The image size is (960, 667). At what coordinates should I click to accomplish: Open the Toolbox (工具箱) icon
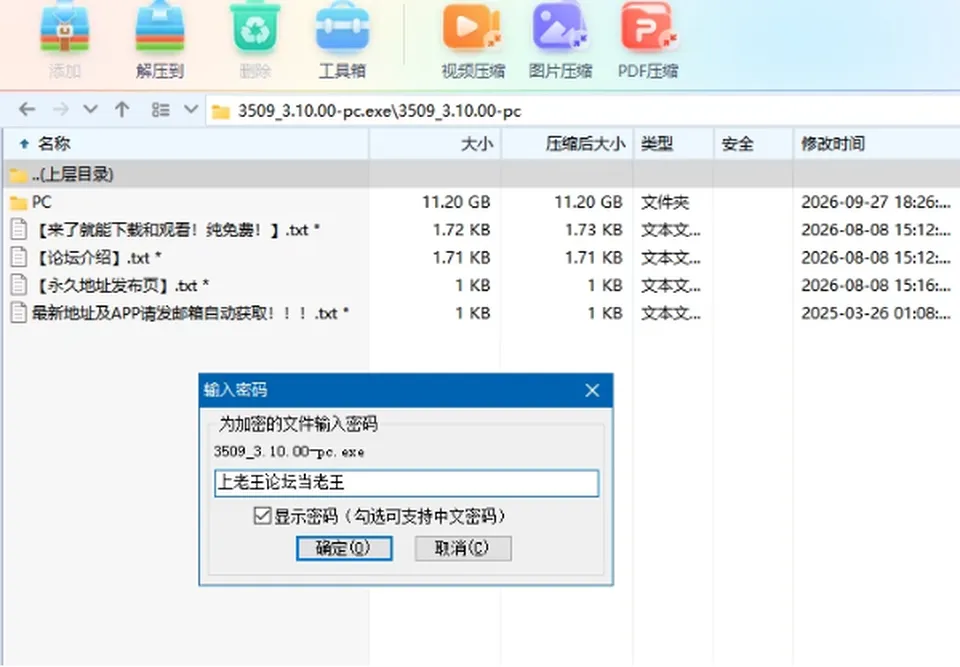(342, 28)
